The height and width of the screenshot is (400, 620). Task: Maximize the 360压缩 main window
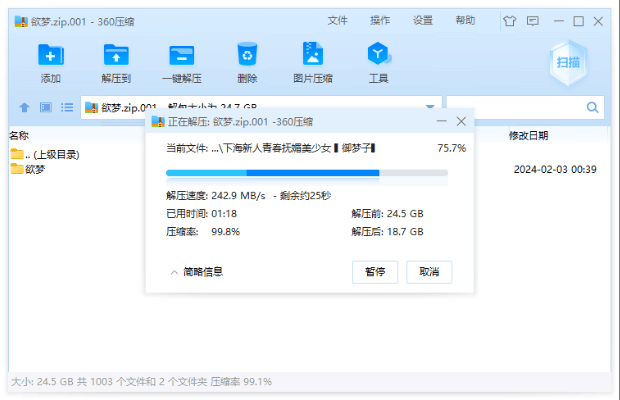pos(578,21)
